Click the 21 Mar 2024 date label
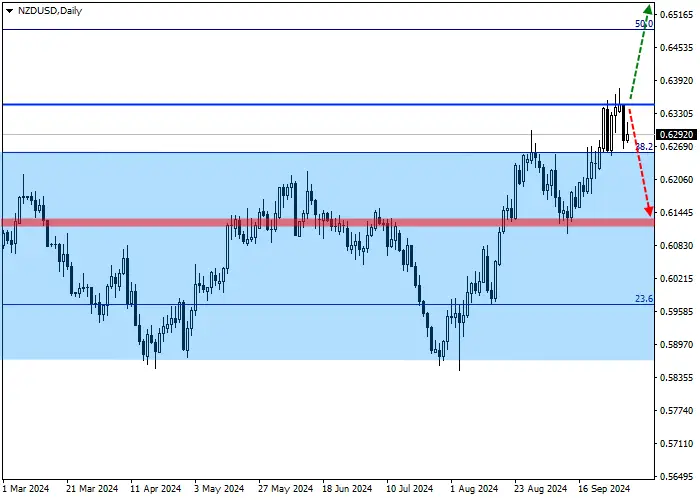Screen dimensions: 700x500 pyautogui.click(x=92, y=488)
